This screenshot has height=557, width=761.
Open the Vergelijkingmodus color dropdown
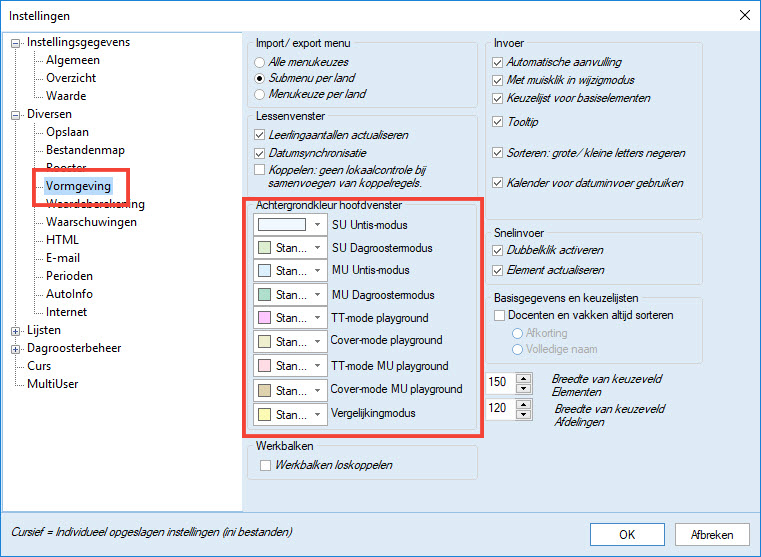[317, 413]
